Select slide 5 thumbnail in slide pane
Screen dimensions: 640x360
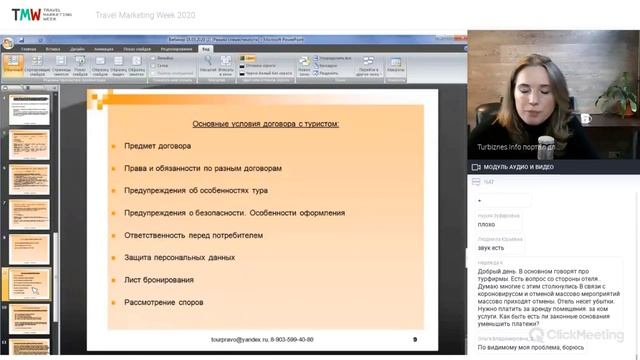click(x=29, y=144)
